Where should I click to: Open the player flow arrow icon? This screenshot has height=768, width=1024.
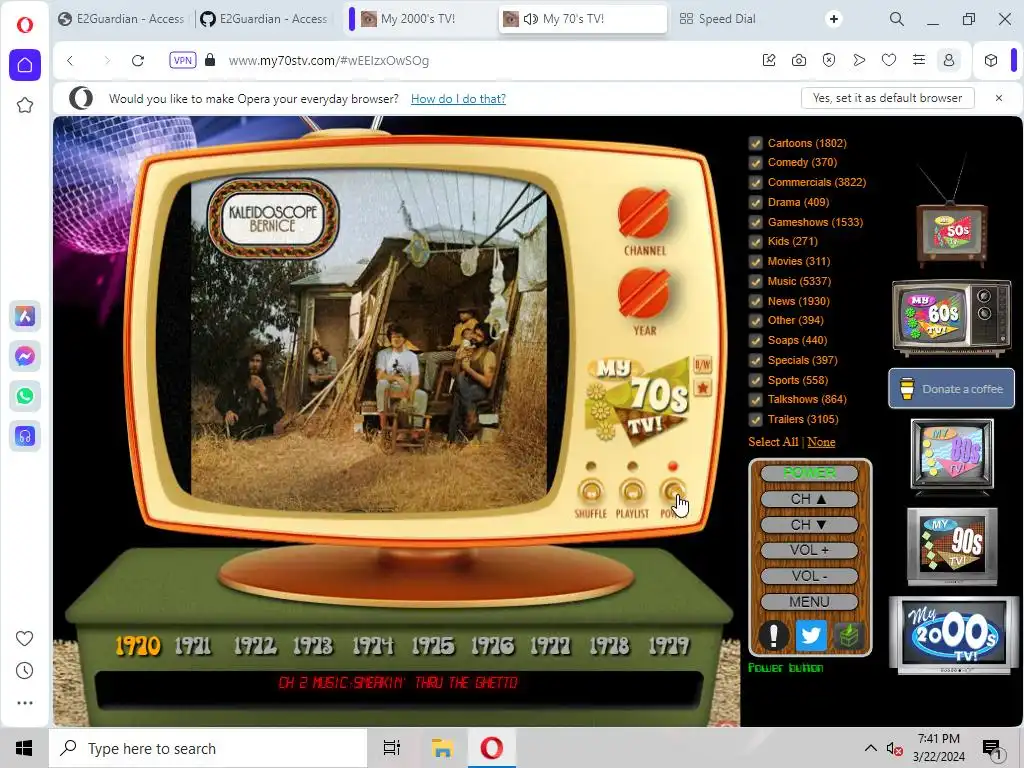(x=859, y=60)
